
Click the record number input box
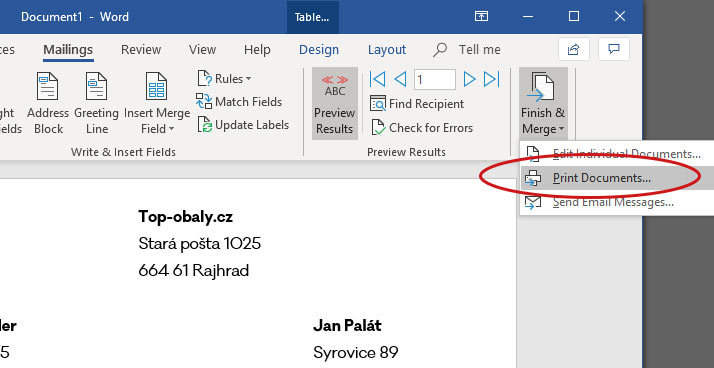[x=435, y=80]
